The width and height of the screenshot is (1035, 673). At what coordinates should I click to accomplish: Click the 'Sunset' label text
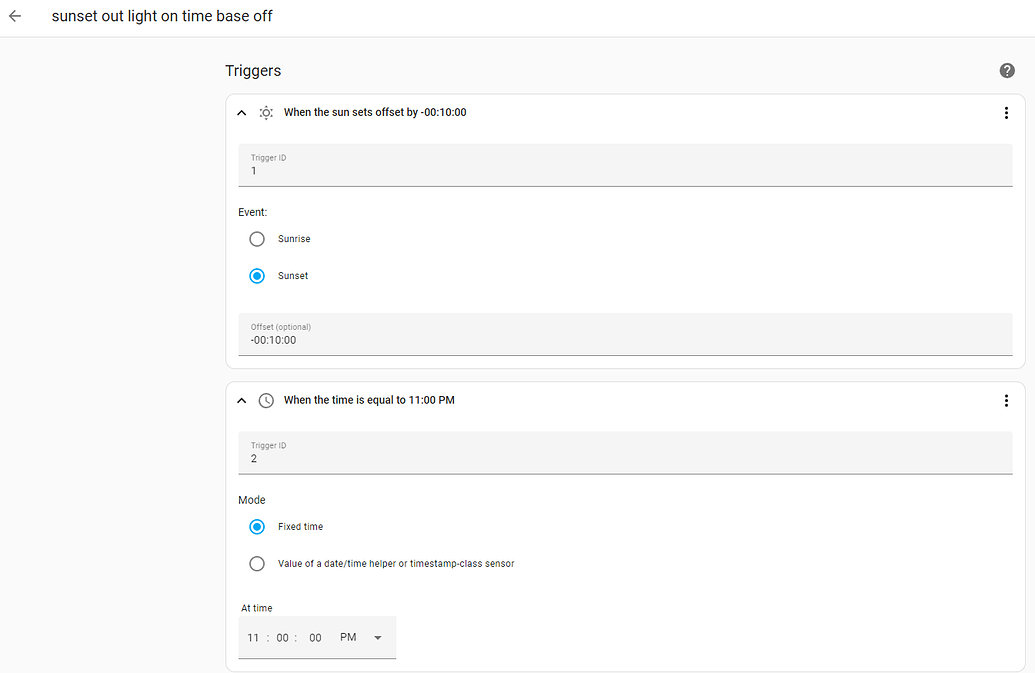click(292, 276)
